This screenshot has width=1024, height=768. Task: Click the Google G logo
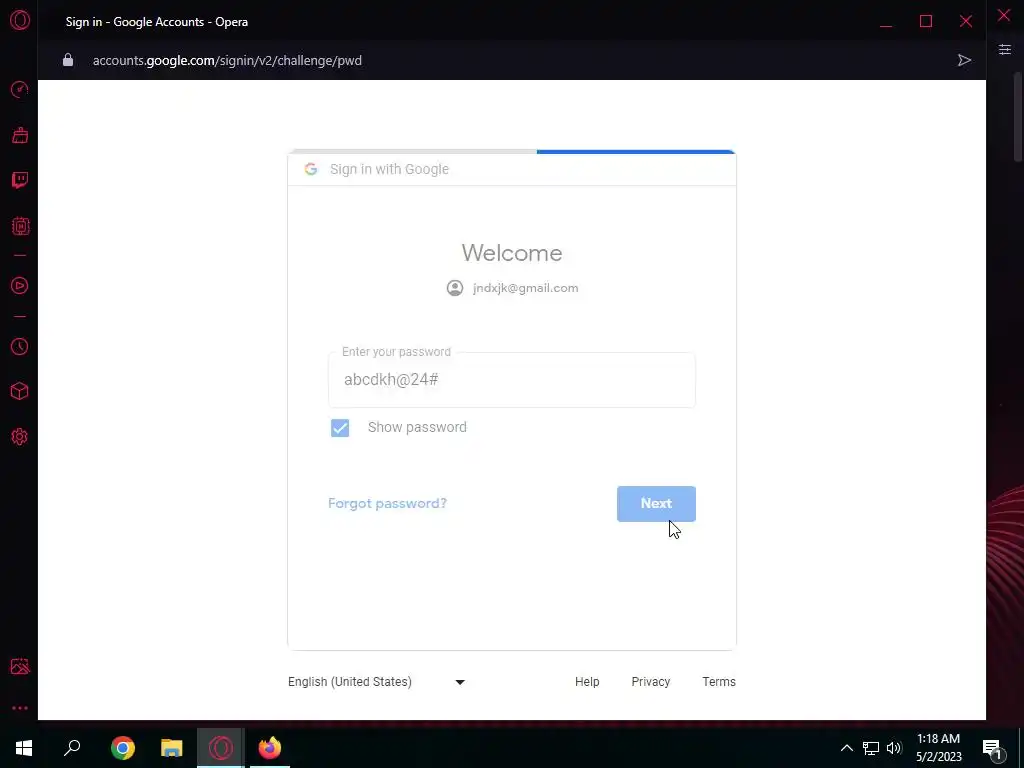311,169
